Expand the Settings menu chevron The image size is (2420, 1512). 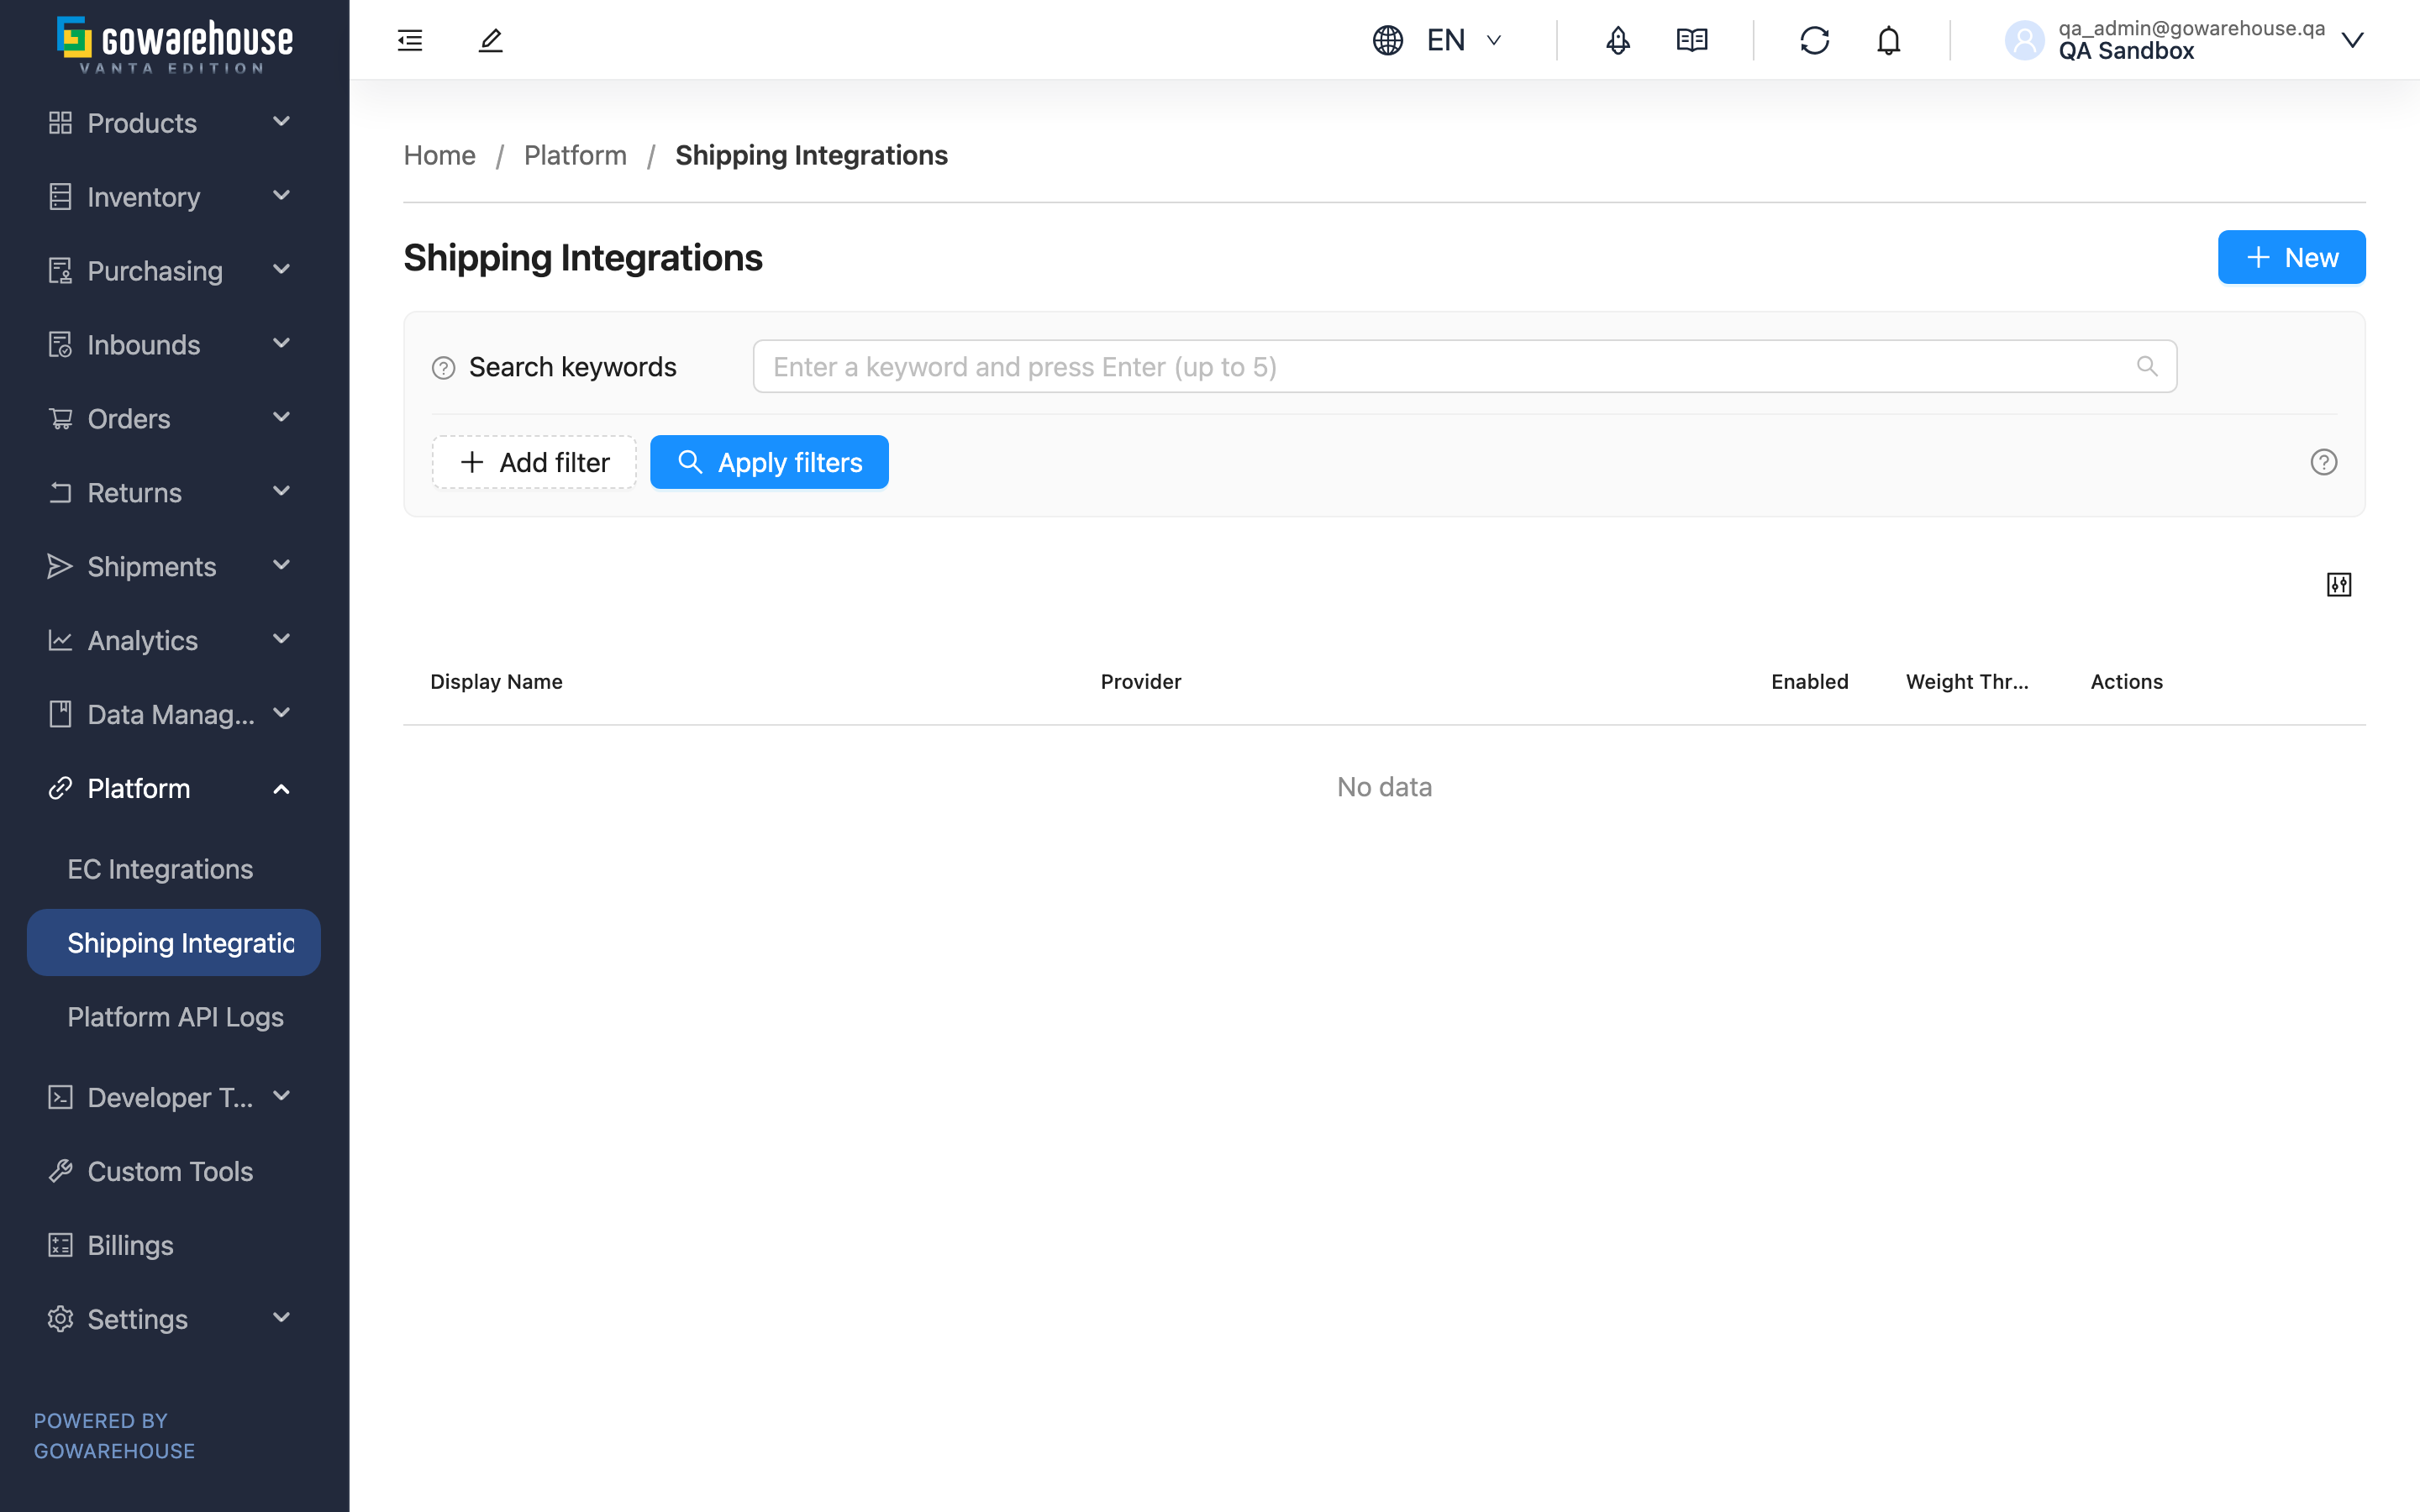coord(281,1319)
